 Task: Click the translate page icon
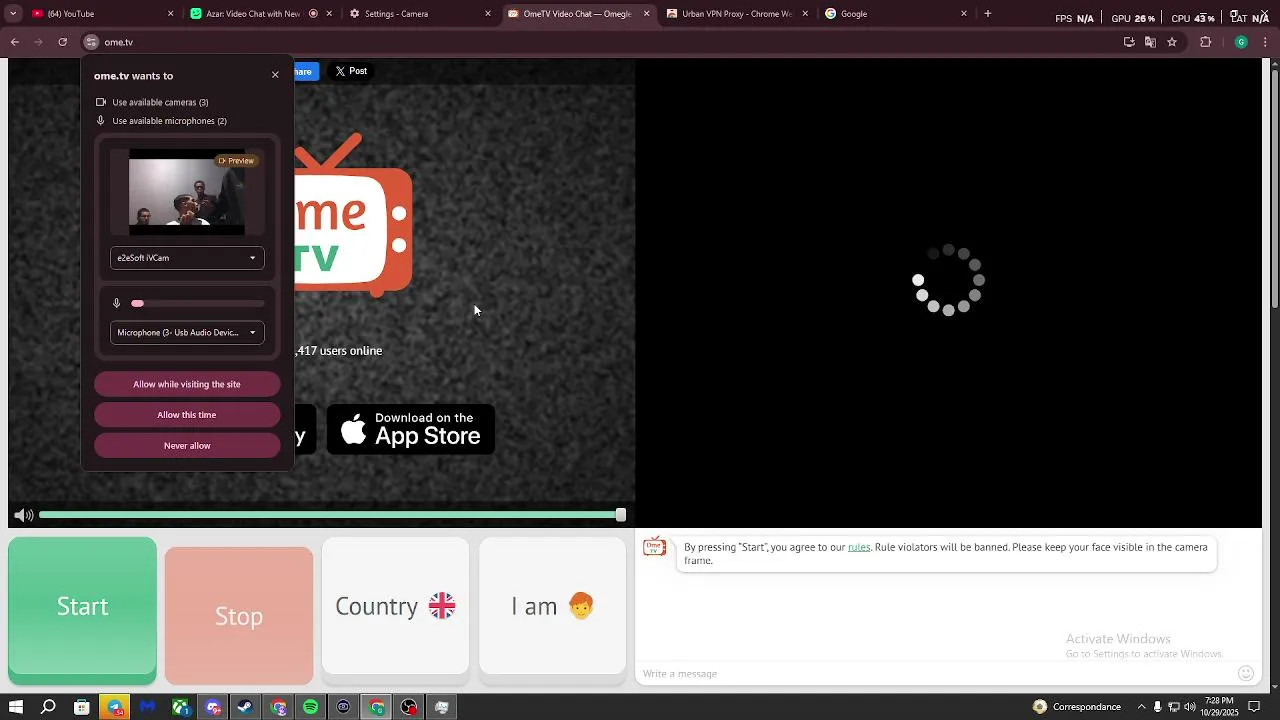[1150, 42]
